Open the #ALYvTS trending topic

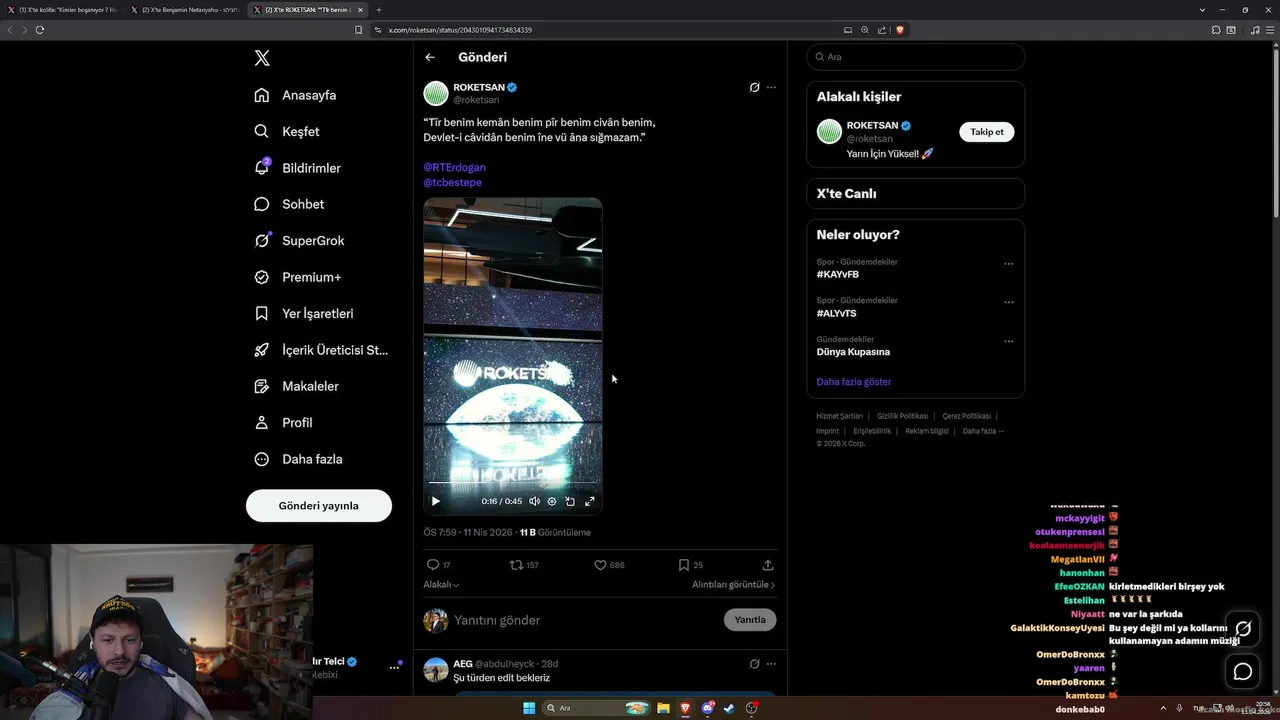pyautogui.click(x=837, y=313)
